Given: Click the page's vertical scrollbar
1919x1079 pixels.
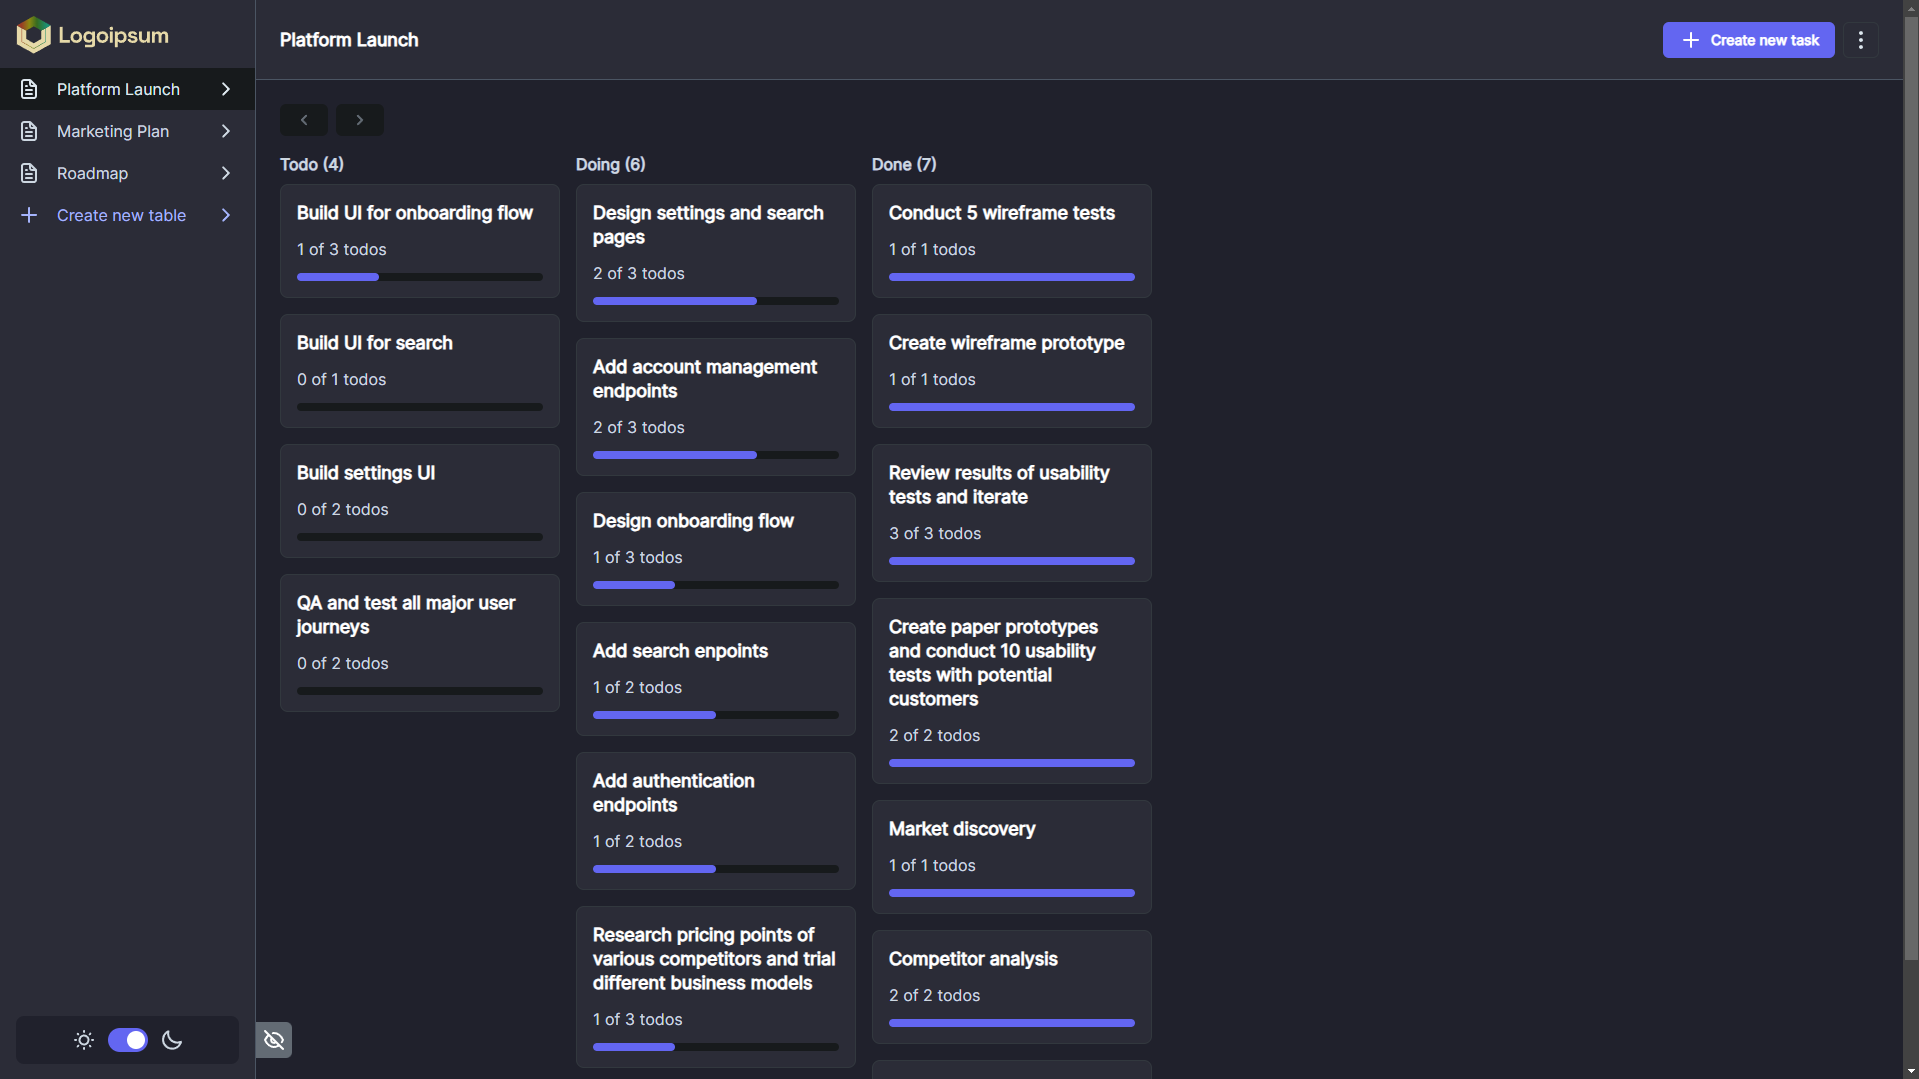Looking at the screenshot, I should [x=1911, y=490].
